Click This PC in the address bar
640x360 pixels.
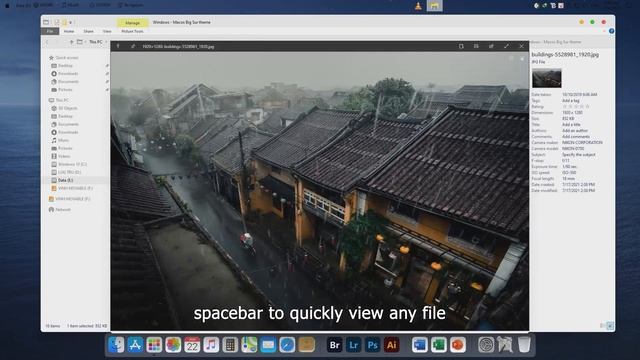pyautogui.click(x=96, y=42)
